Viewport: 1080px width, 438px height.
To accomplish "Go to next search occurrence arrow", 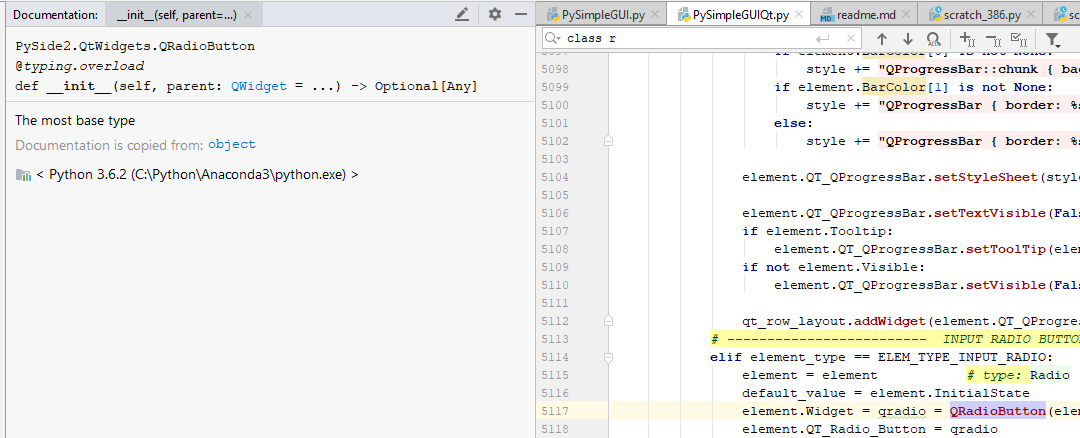I will pyautogui.click(x=908, y=39).
